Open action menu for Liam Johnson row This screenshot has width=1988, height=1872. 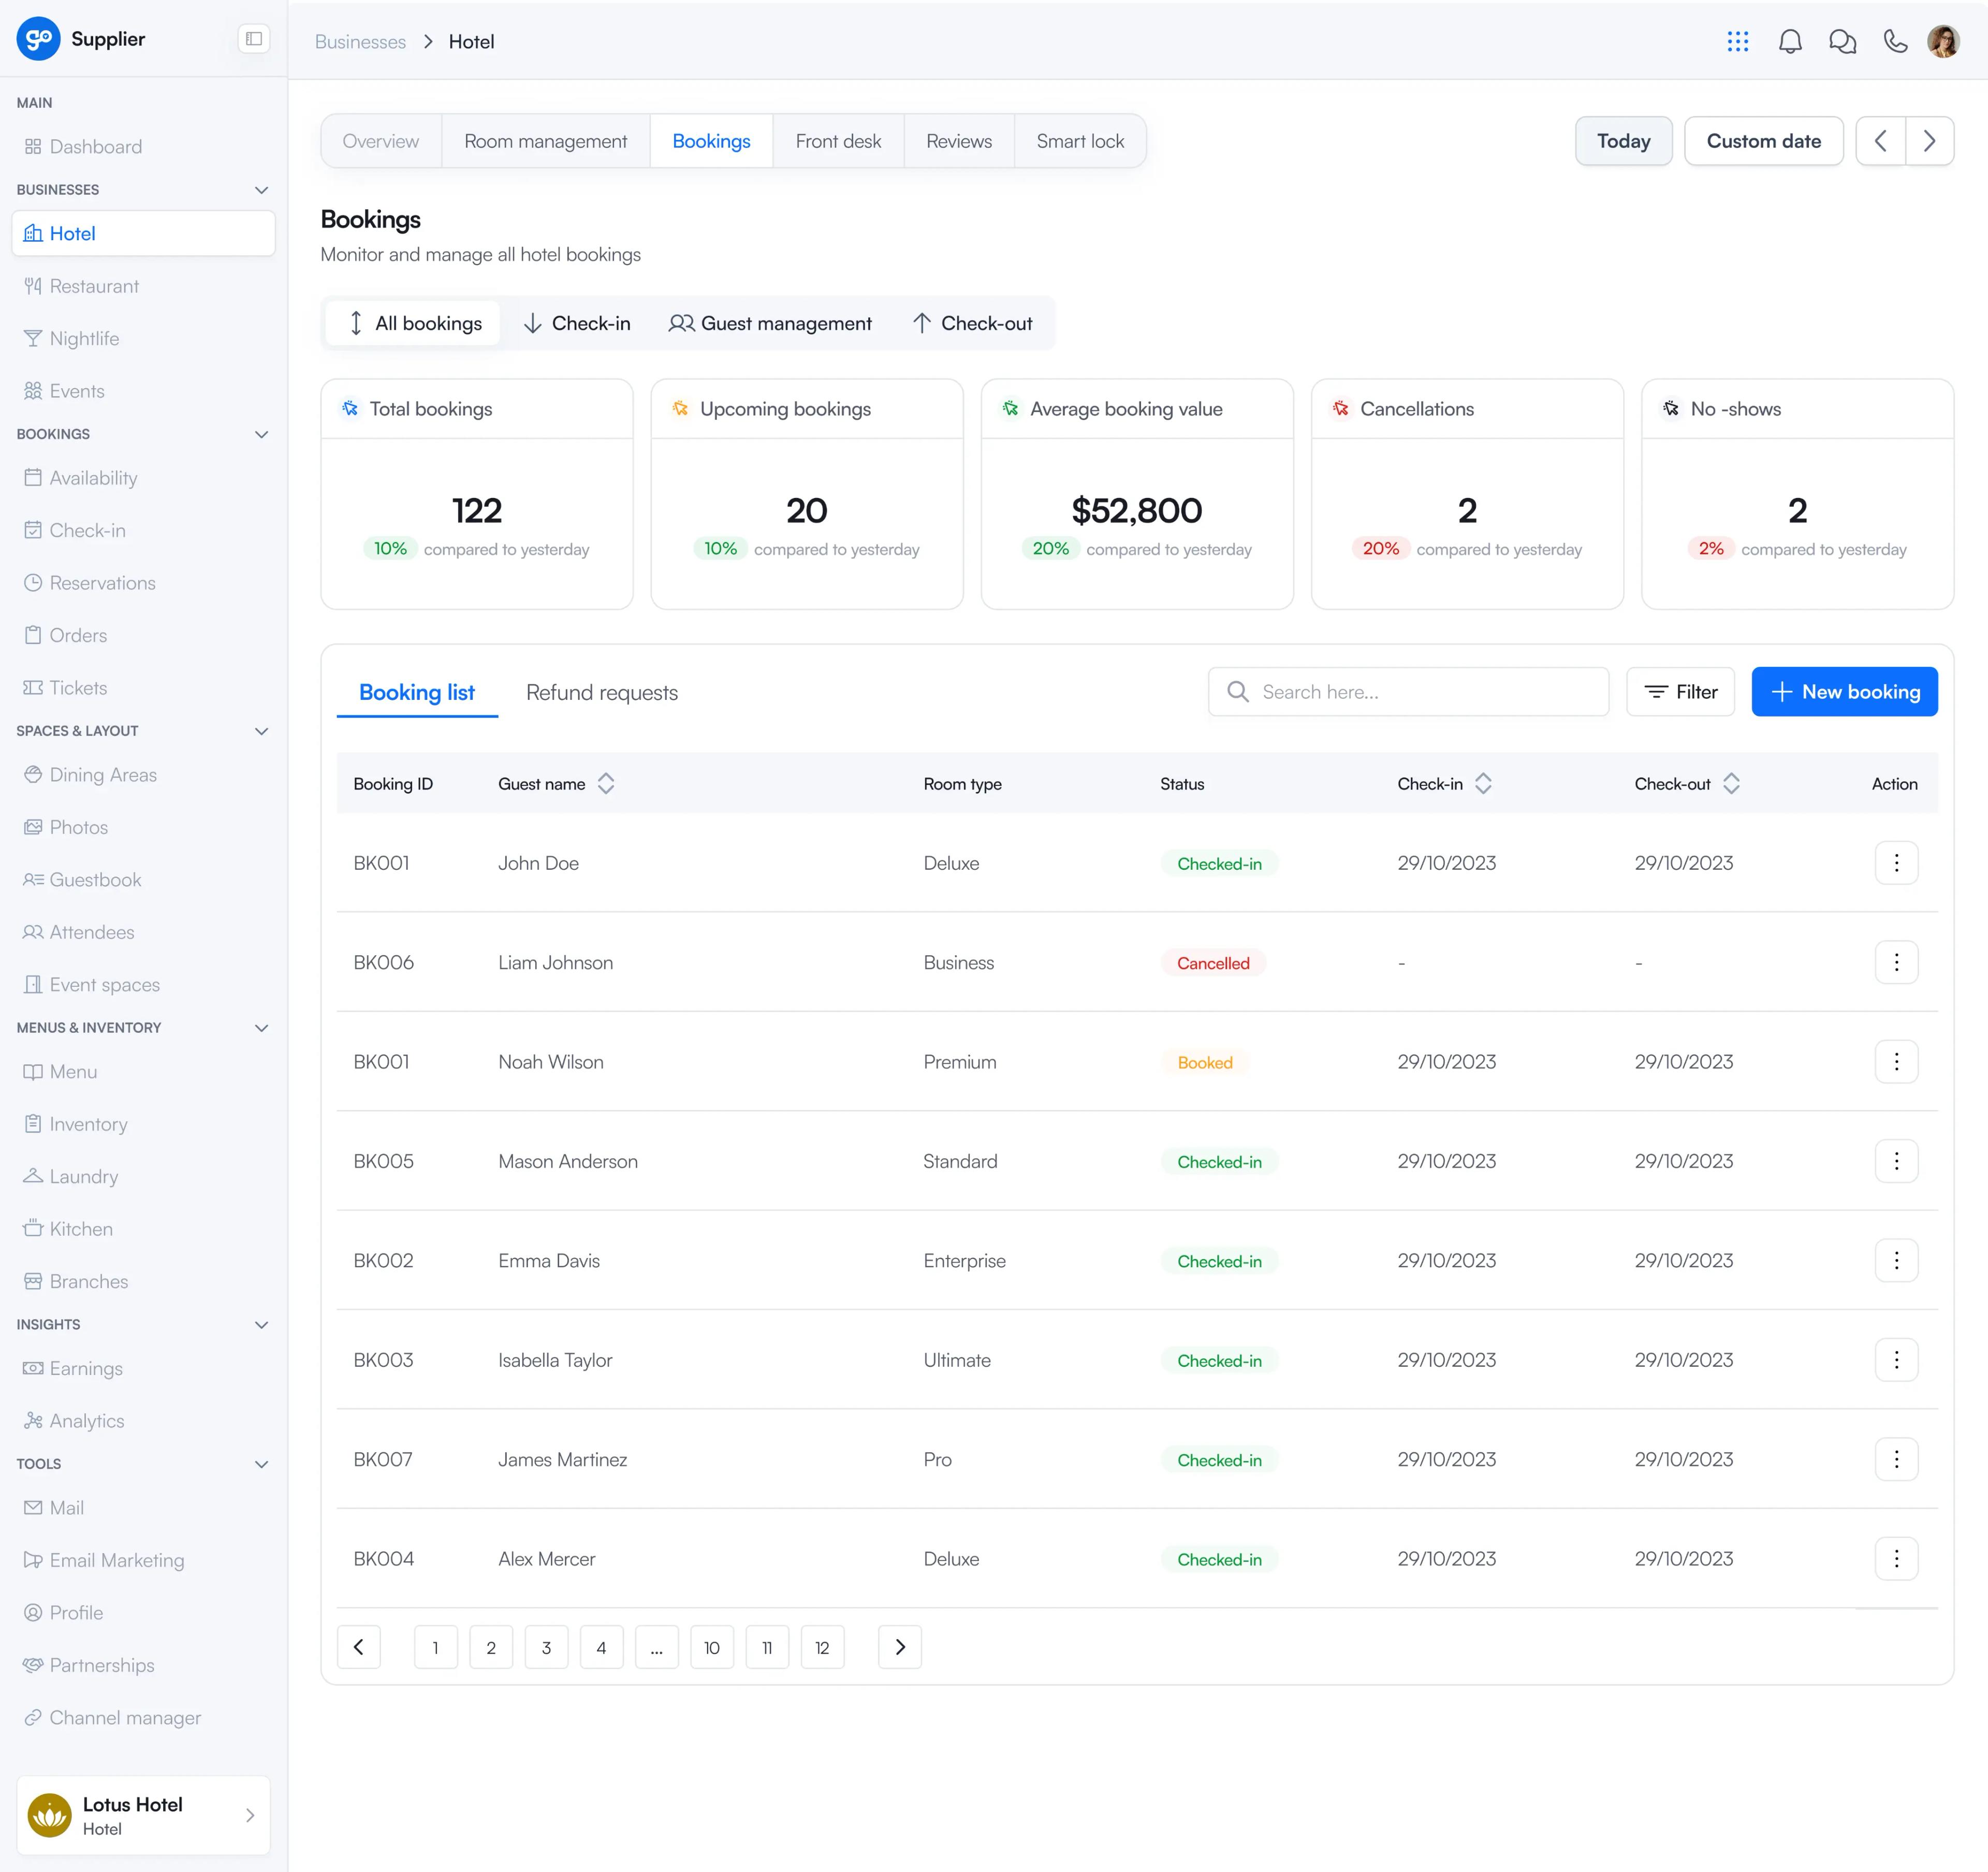coord(1896,962)
